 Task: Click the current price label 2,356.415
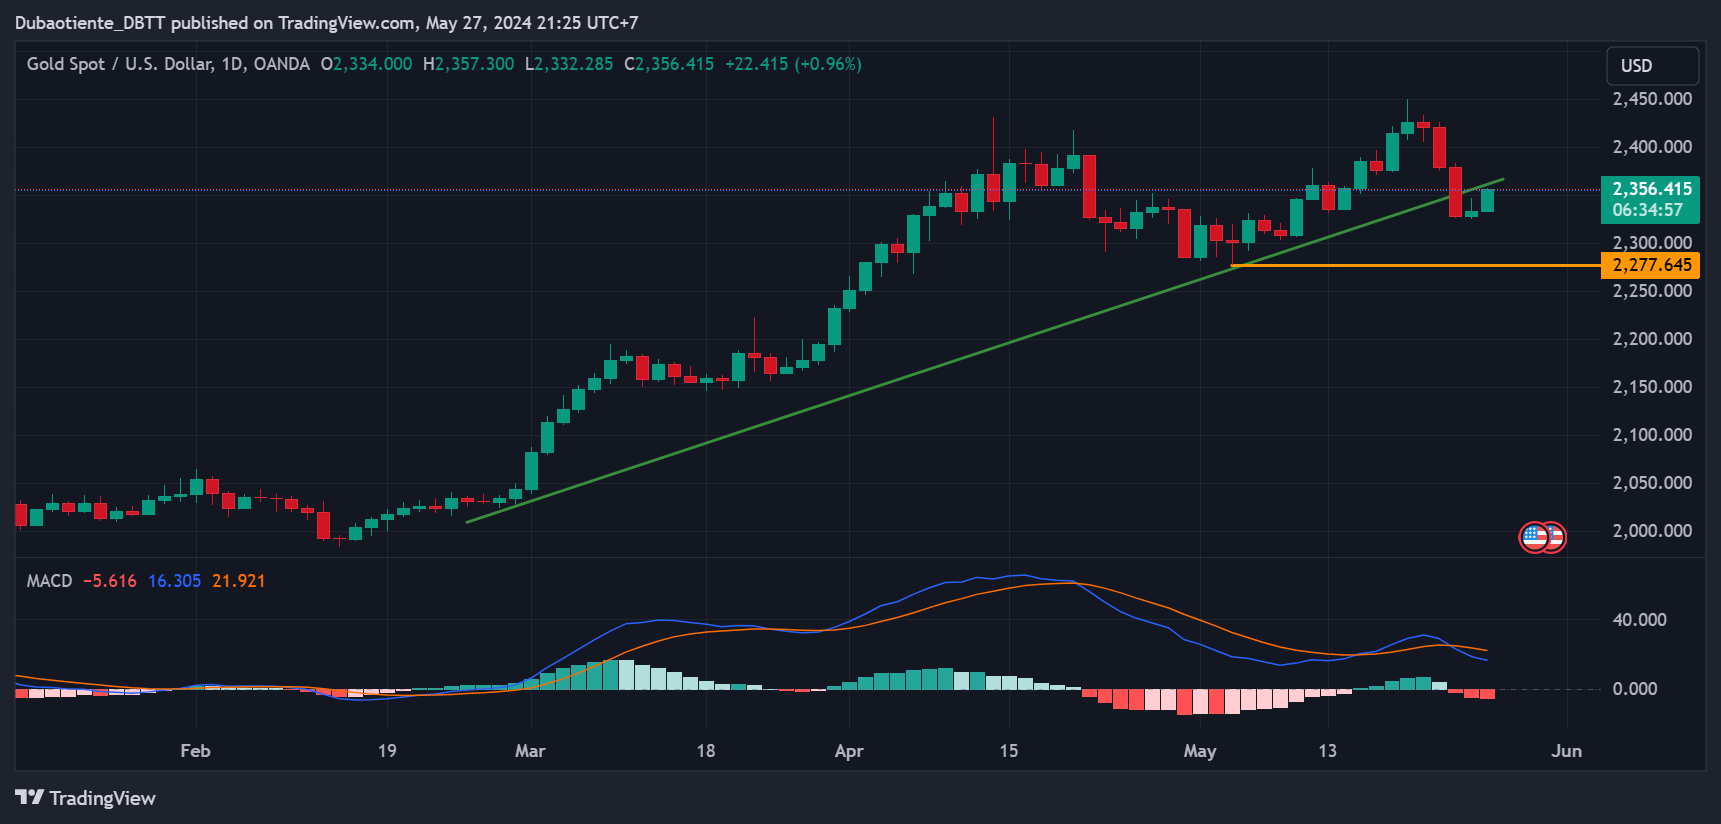[1652, 189]
